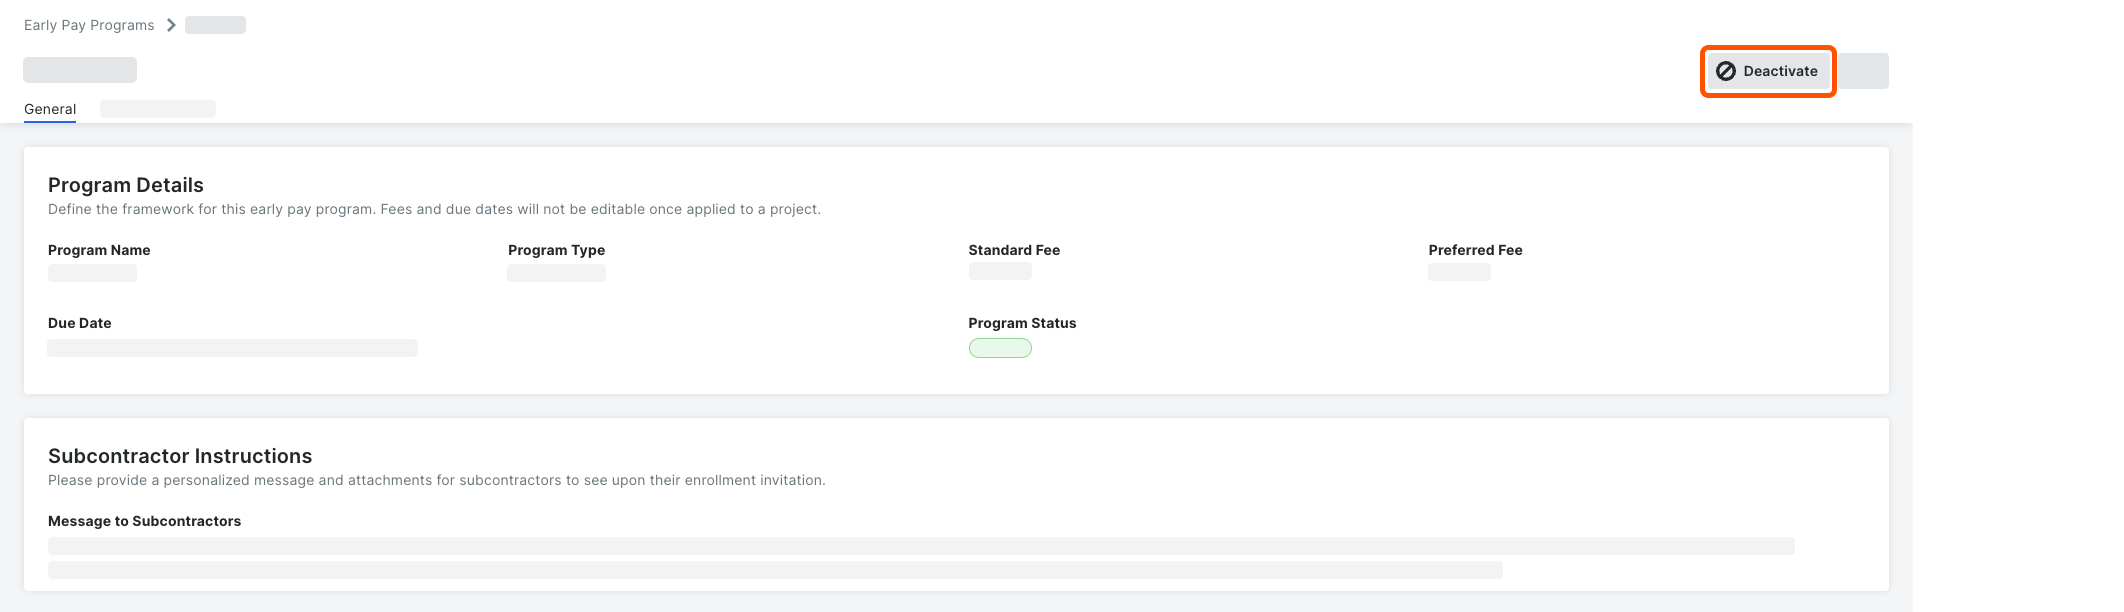
Task: Click second line of subcontractor message
Action: pyautogui.click(x=775, y=570)
